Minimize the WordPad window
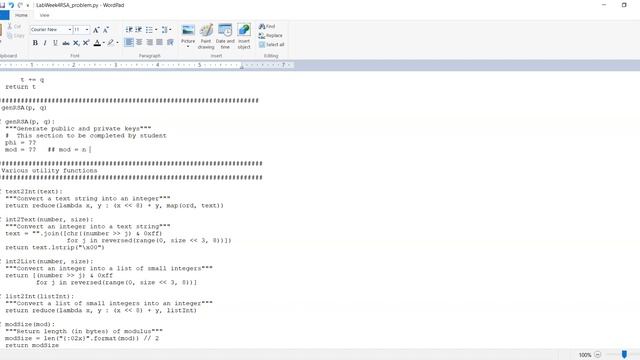Image resolution: width=640 pixels, height=360 pixels. [x=604, y=5]
